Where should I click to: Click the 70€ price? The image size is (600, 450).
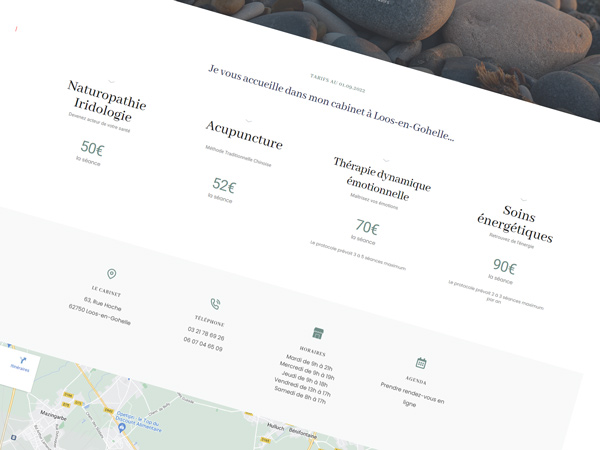(x=367, y=227)
